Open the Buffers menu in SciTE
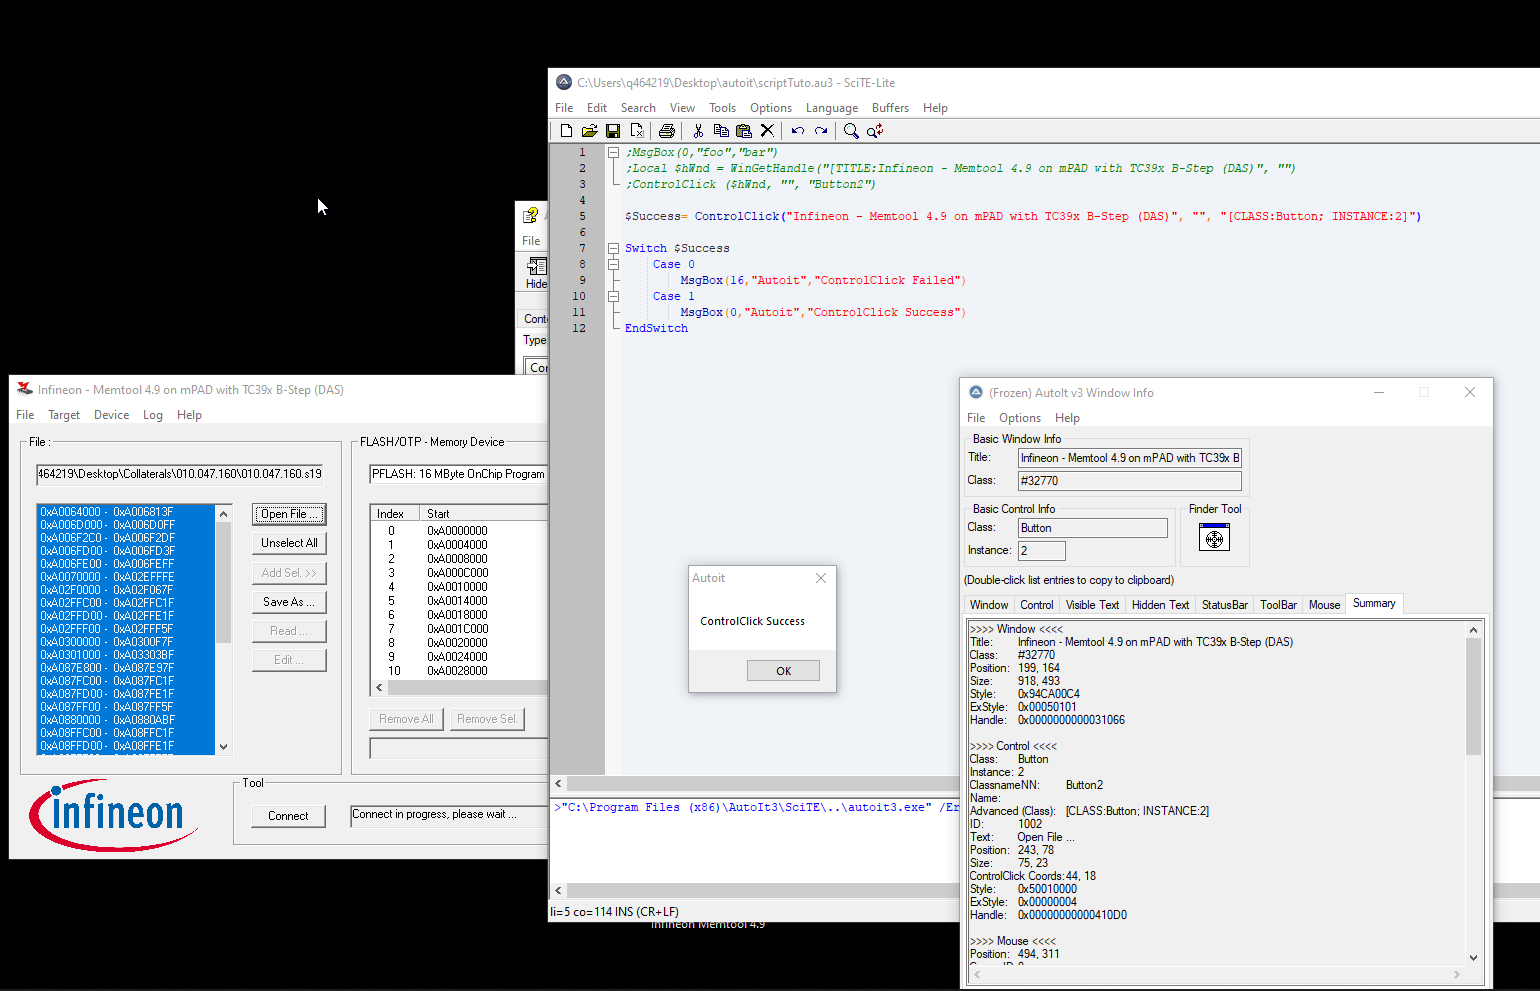 tap(890, 108)
